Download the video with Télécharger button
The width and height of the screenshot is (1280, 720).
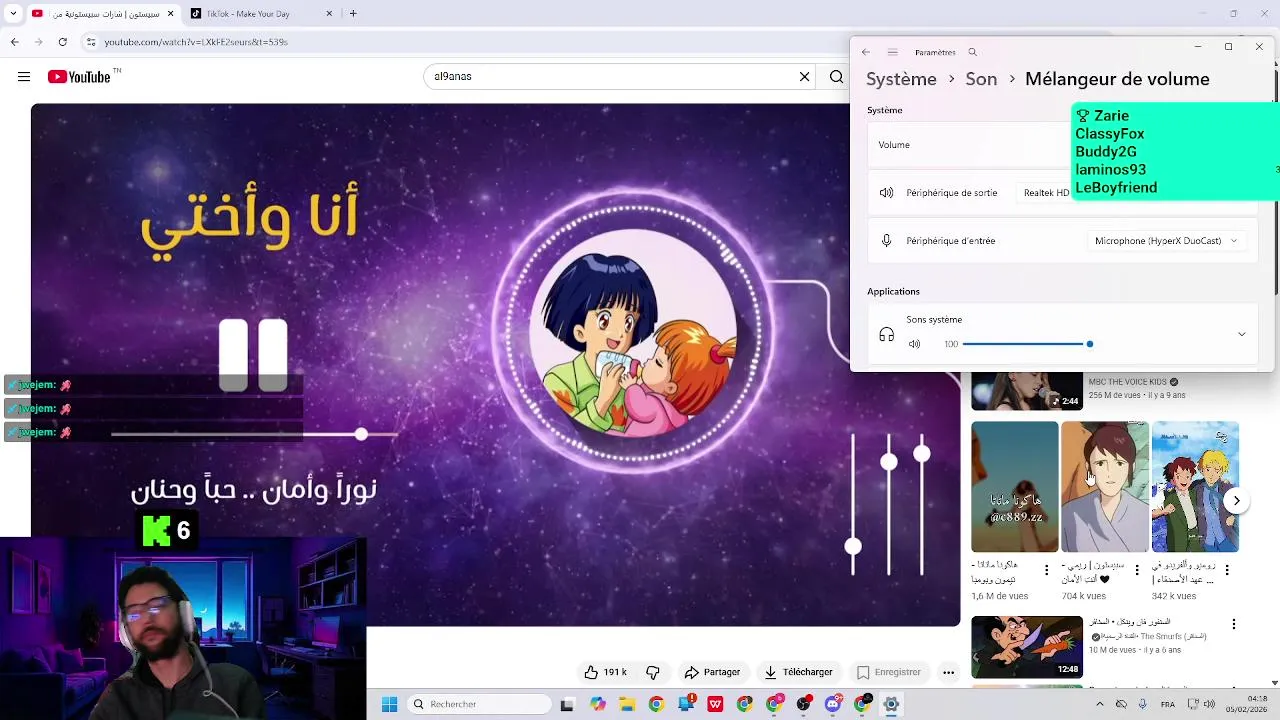click(x=798, y=672)
